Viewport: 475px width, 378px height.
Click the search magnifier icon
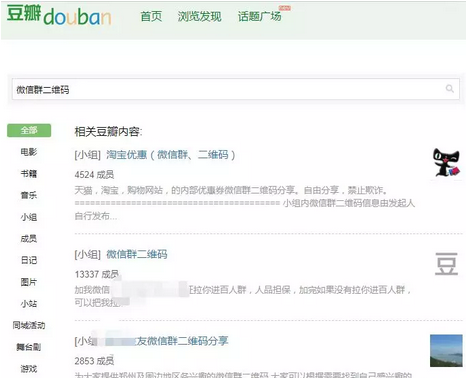(x=450, y=89)
